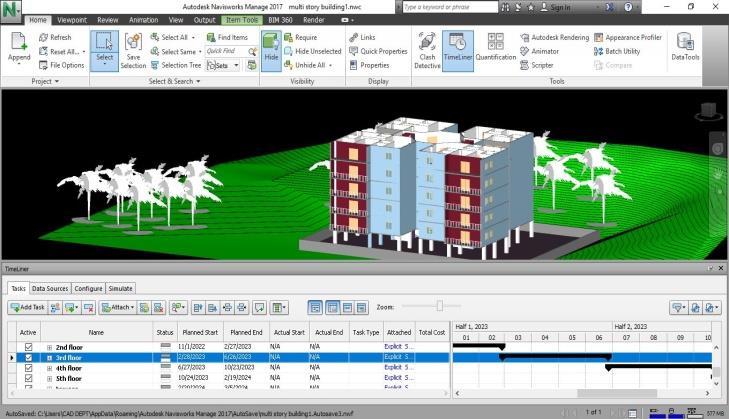
Task: Expand the 3rd floor task row
Action: [x=49, y=358]
